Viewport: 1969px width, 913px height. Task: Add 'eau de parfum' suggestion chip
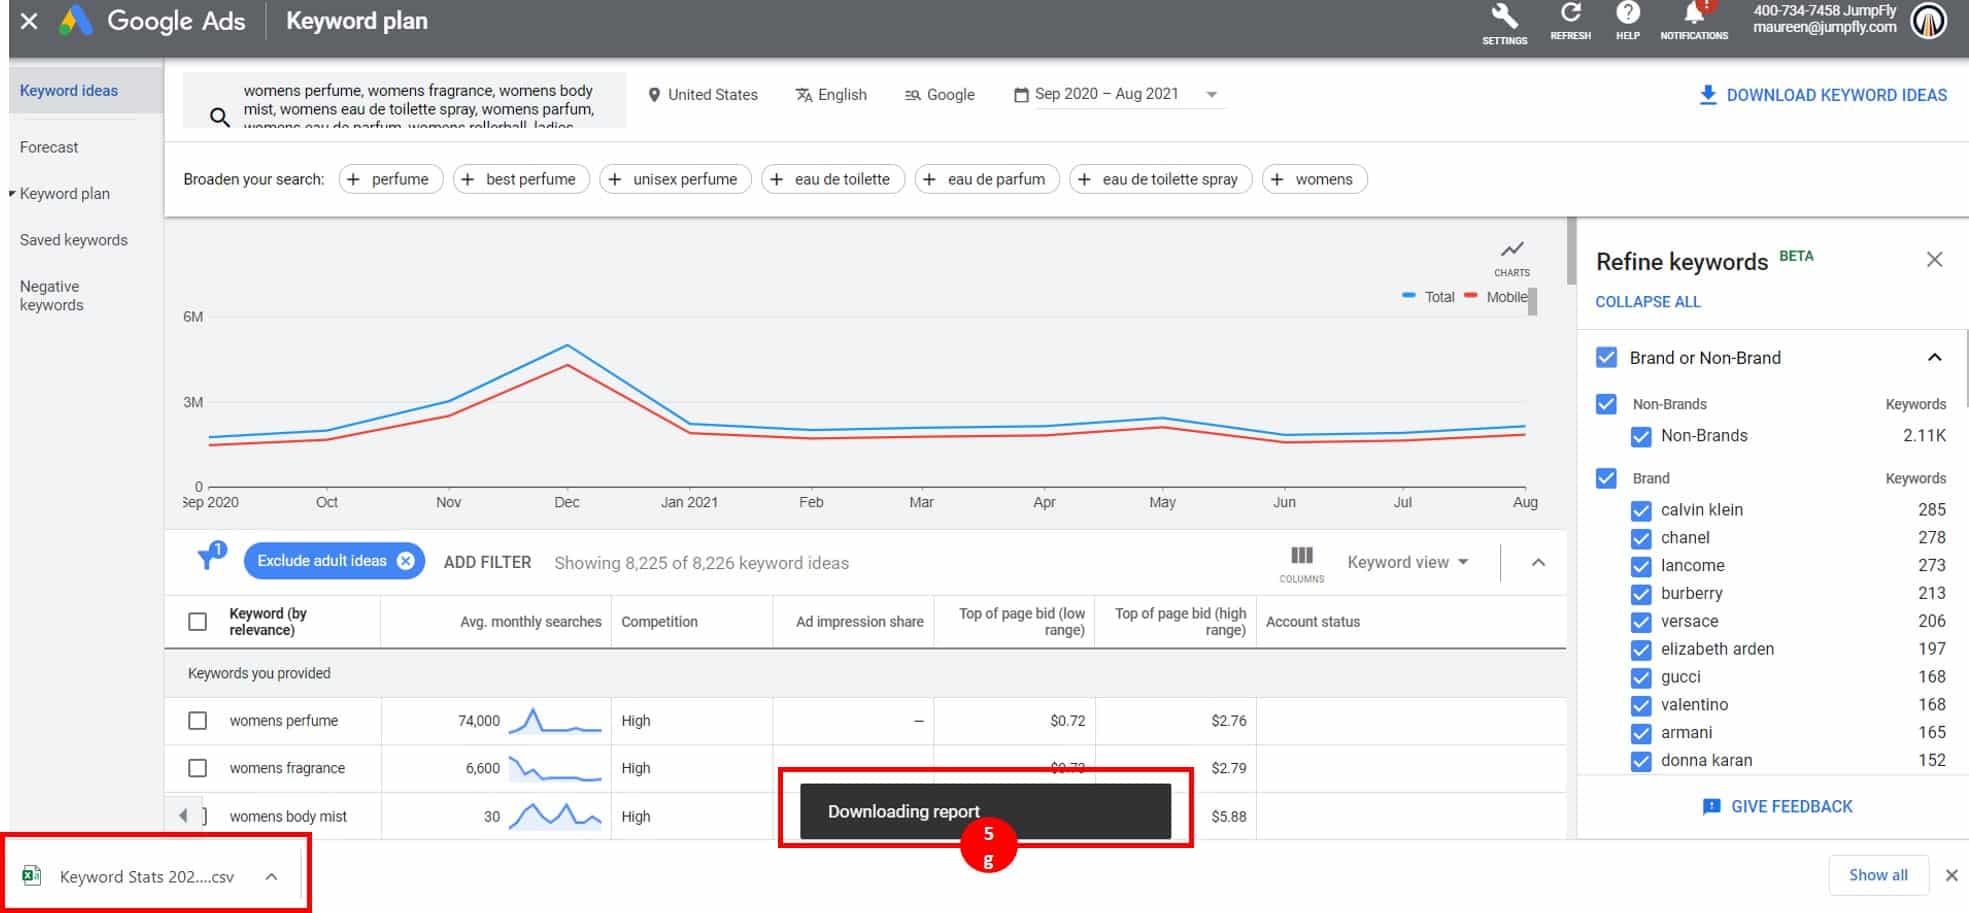(x=987, y=179)
